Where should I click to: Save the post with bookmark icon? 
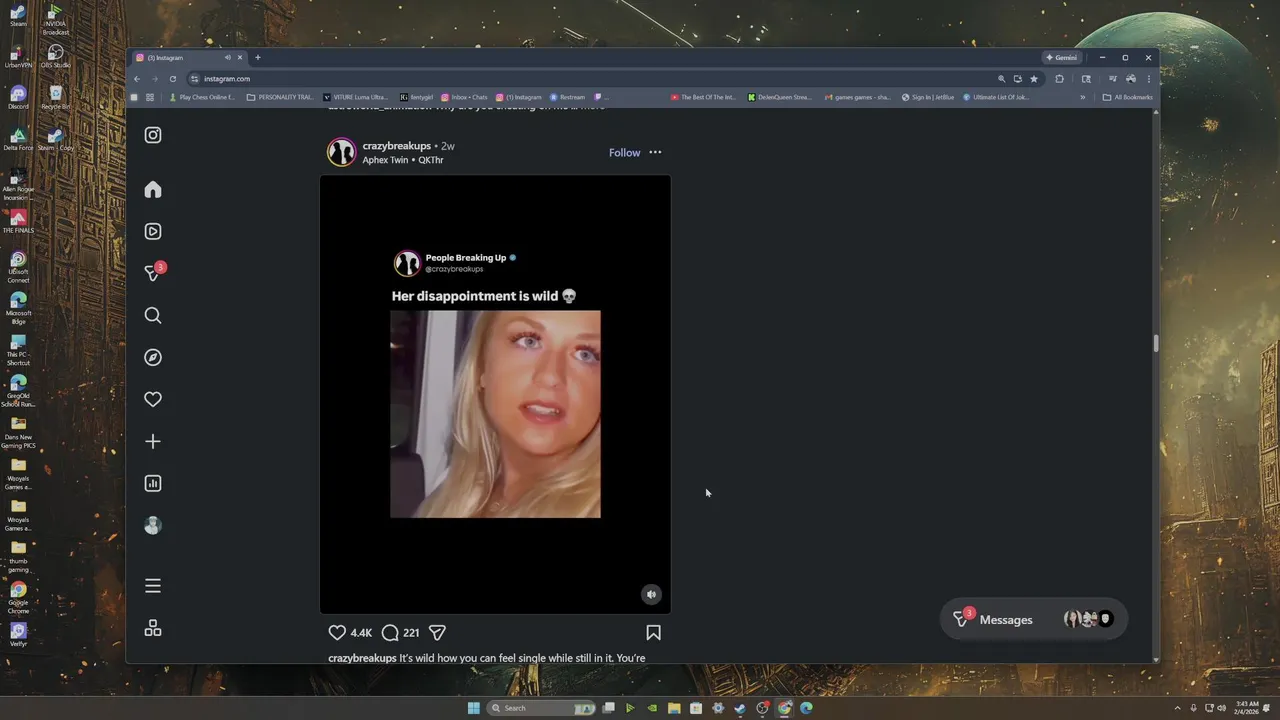pyautogui.click(x=653, y=632)
